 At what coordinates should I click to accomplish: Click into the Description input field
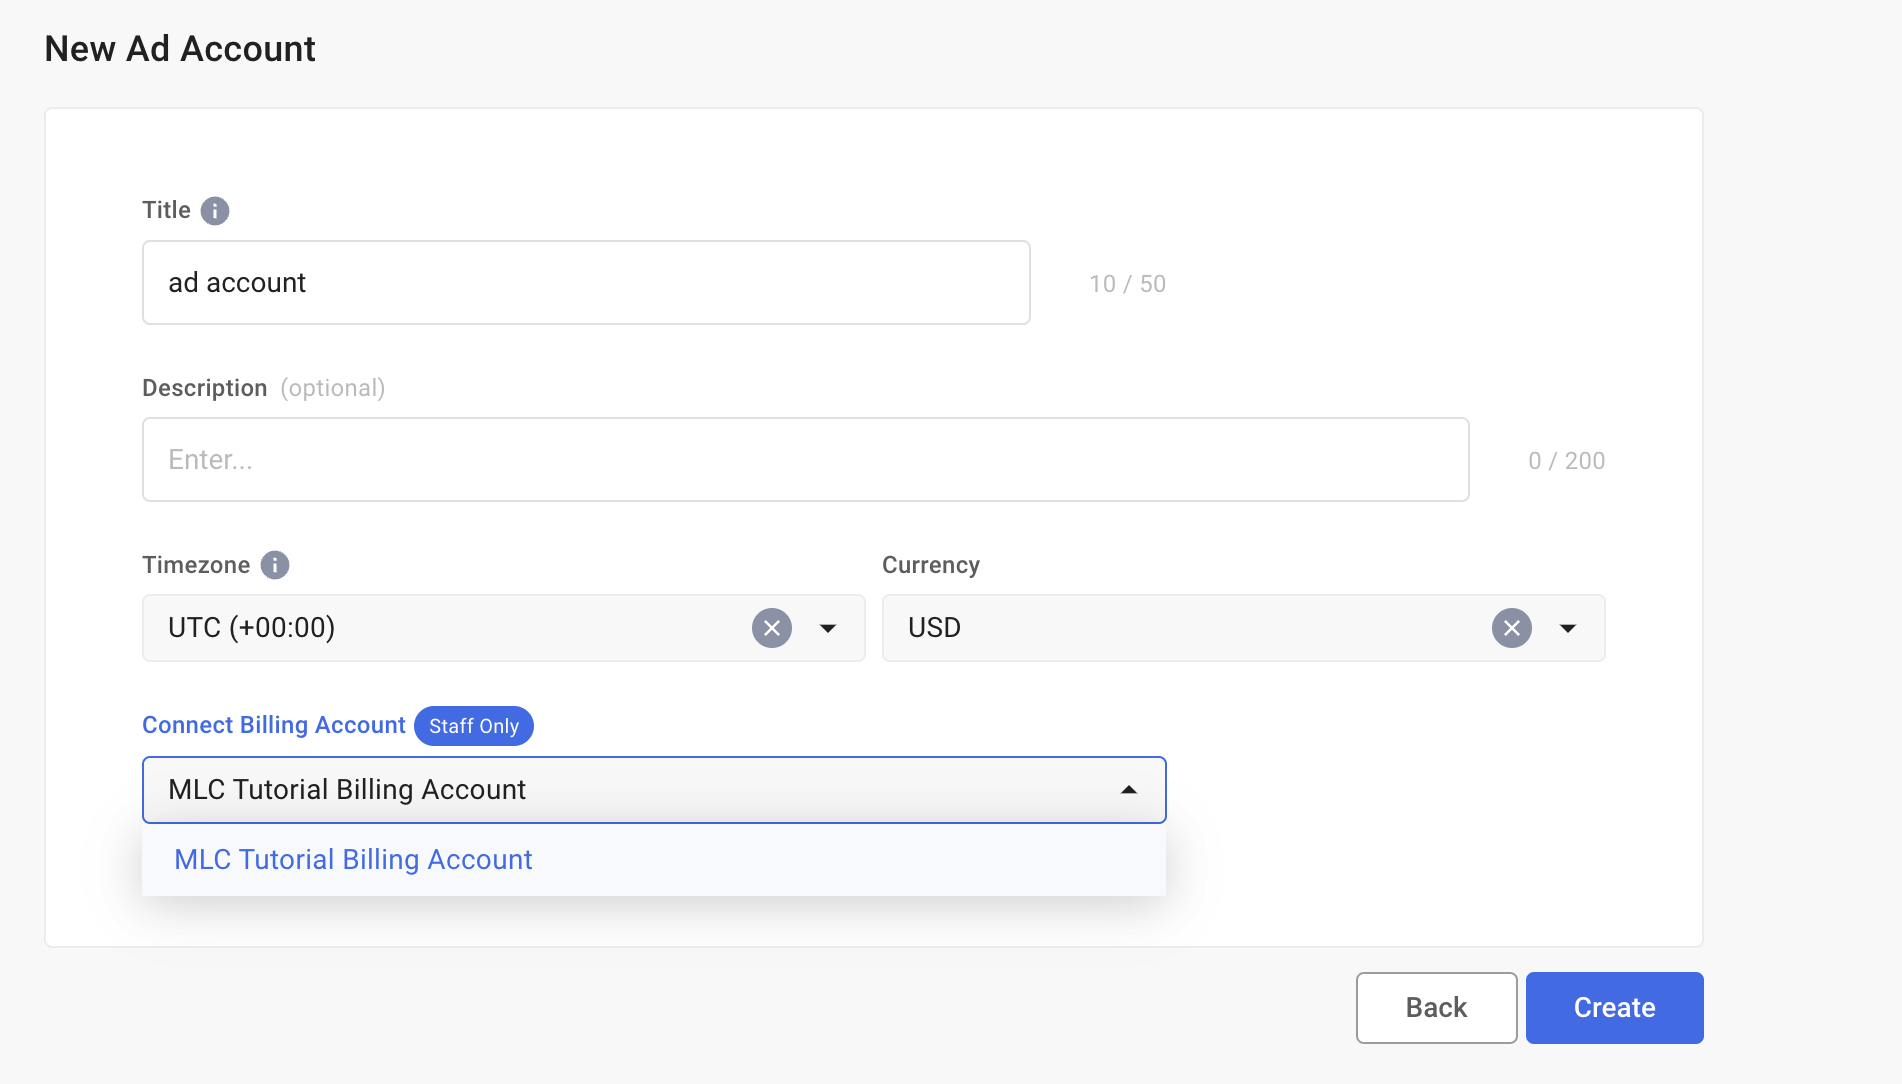click(805, 460)
